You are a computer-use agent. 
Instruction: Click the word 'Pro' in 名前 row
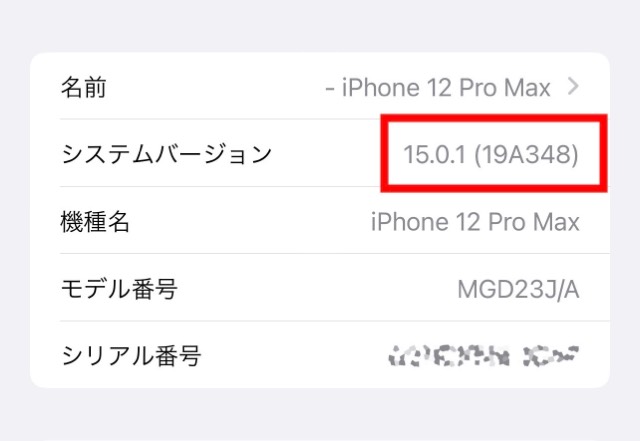(x=478, y=87)
